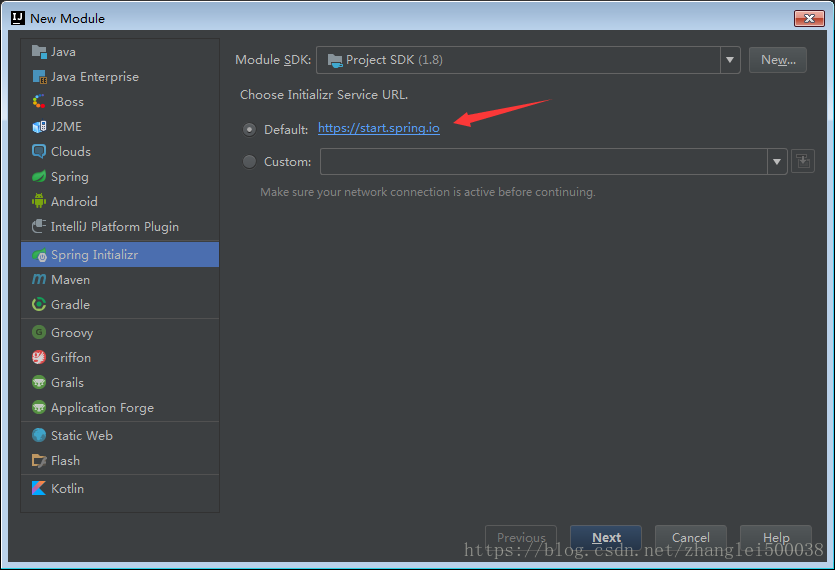
Task: Select the Groovy list entry
Action: [120, 332]
